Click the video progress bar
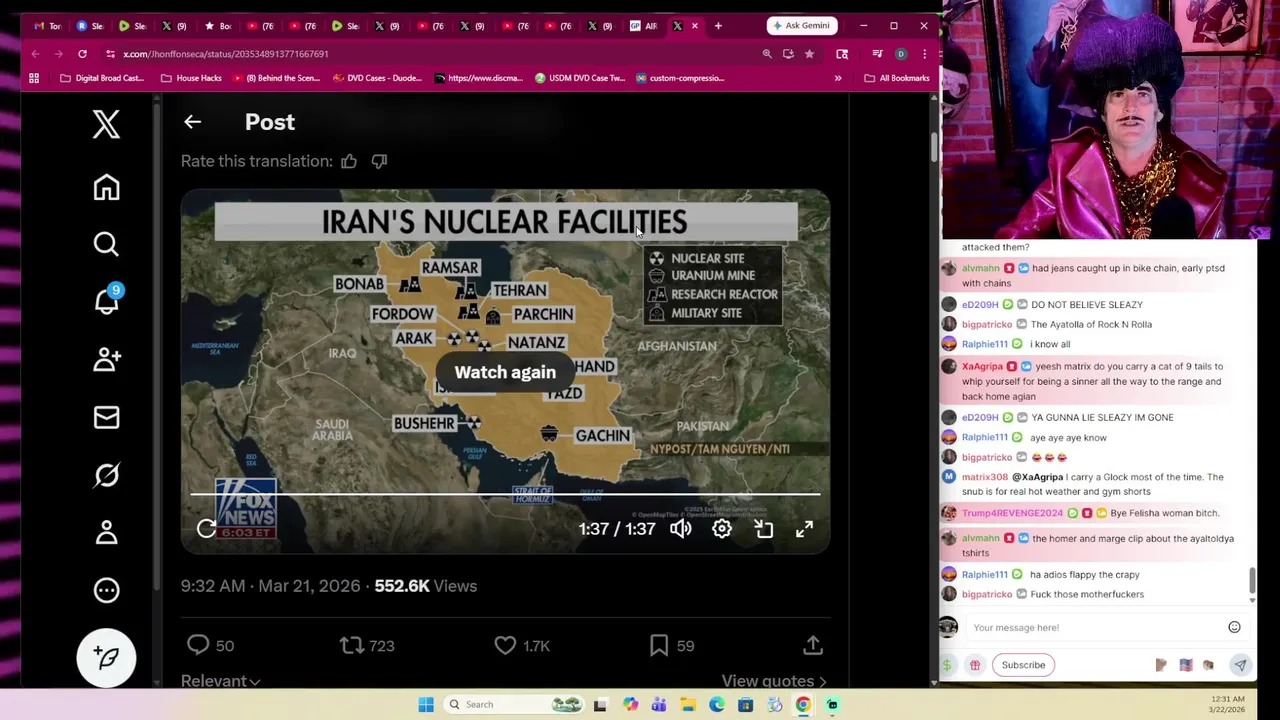The height and width of the screenshot is (720, 1280). pyautogui.click(x=505, y=494)
